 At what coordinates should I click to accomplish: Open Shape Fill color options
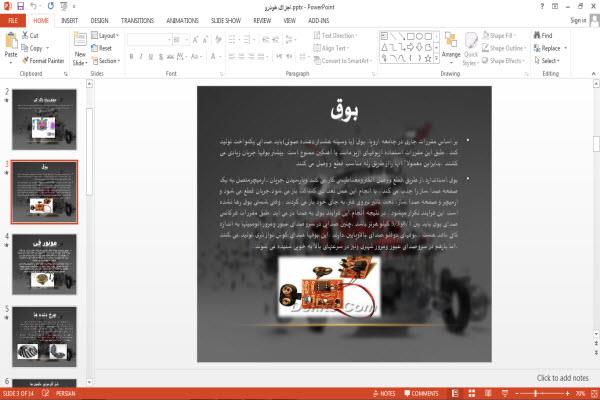point(499,36)
